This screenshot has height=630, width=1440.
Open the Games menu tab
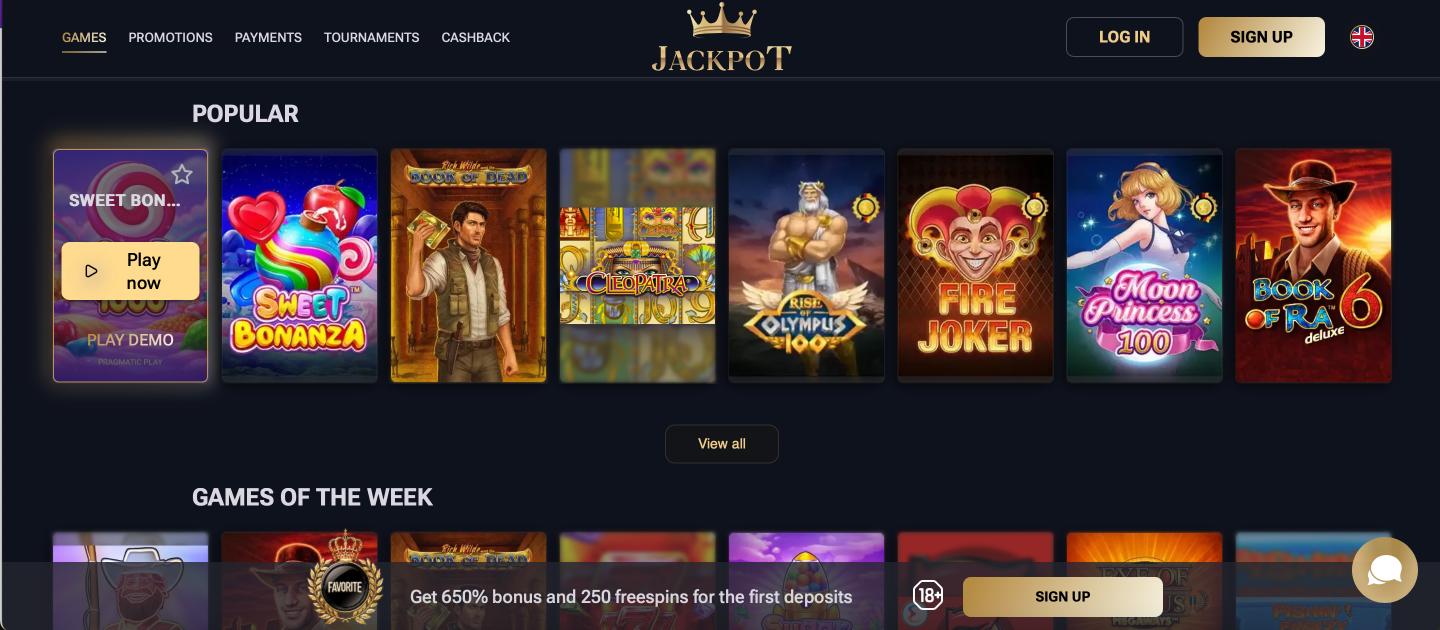click(x=84, y=37)
